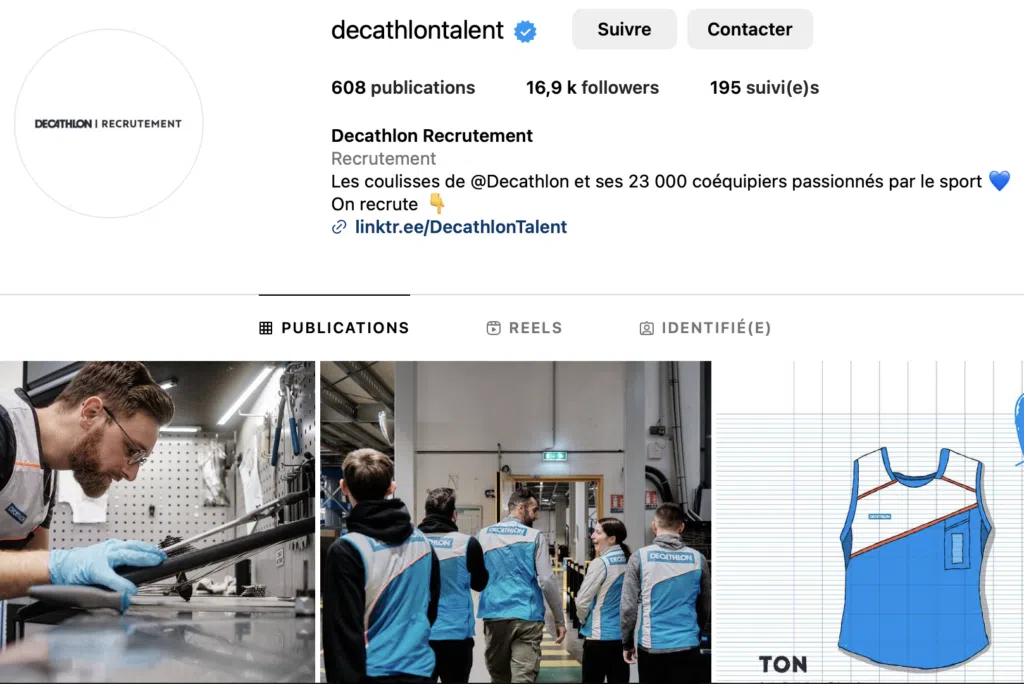1024x684 pixels.
Task: Follow the account with Suivre button
Action: click(624, 29)
